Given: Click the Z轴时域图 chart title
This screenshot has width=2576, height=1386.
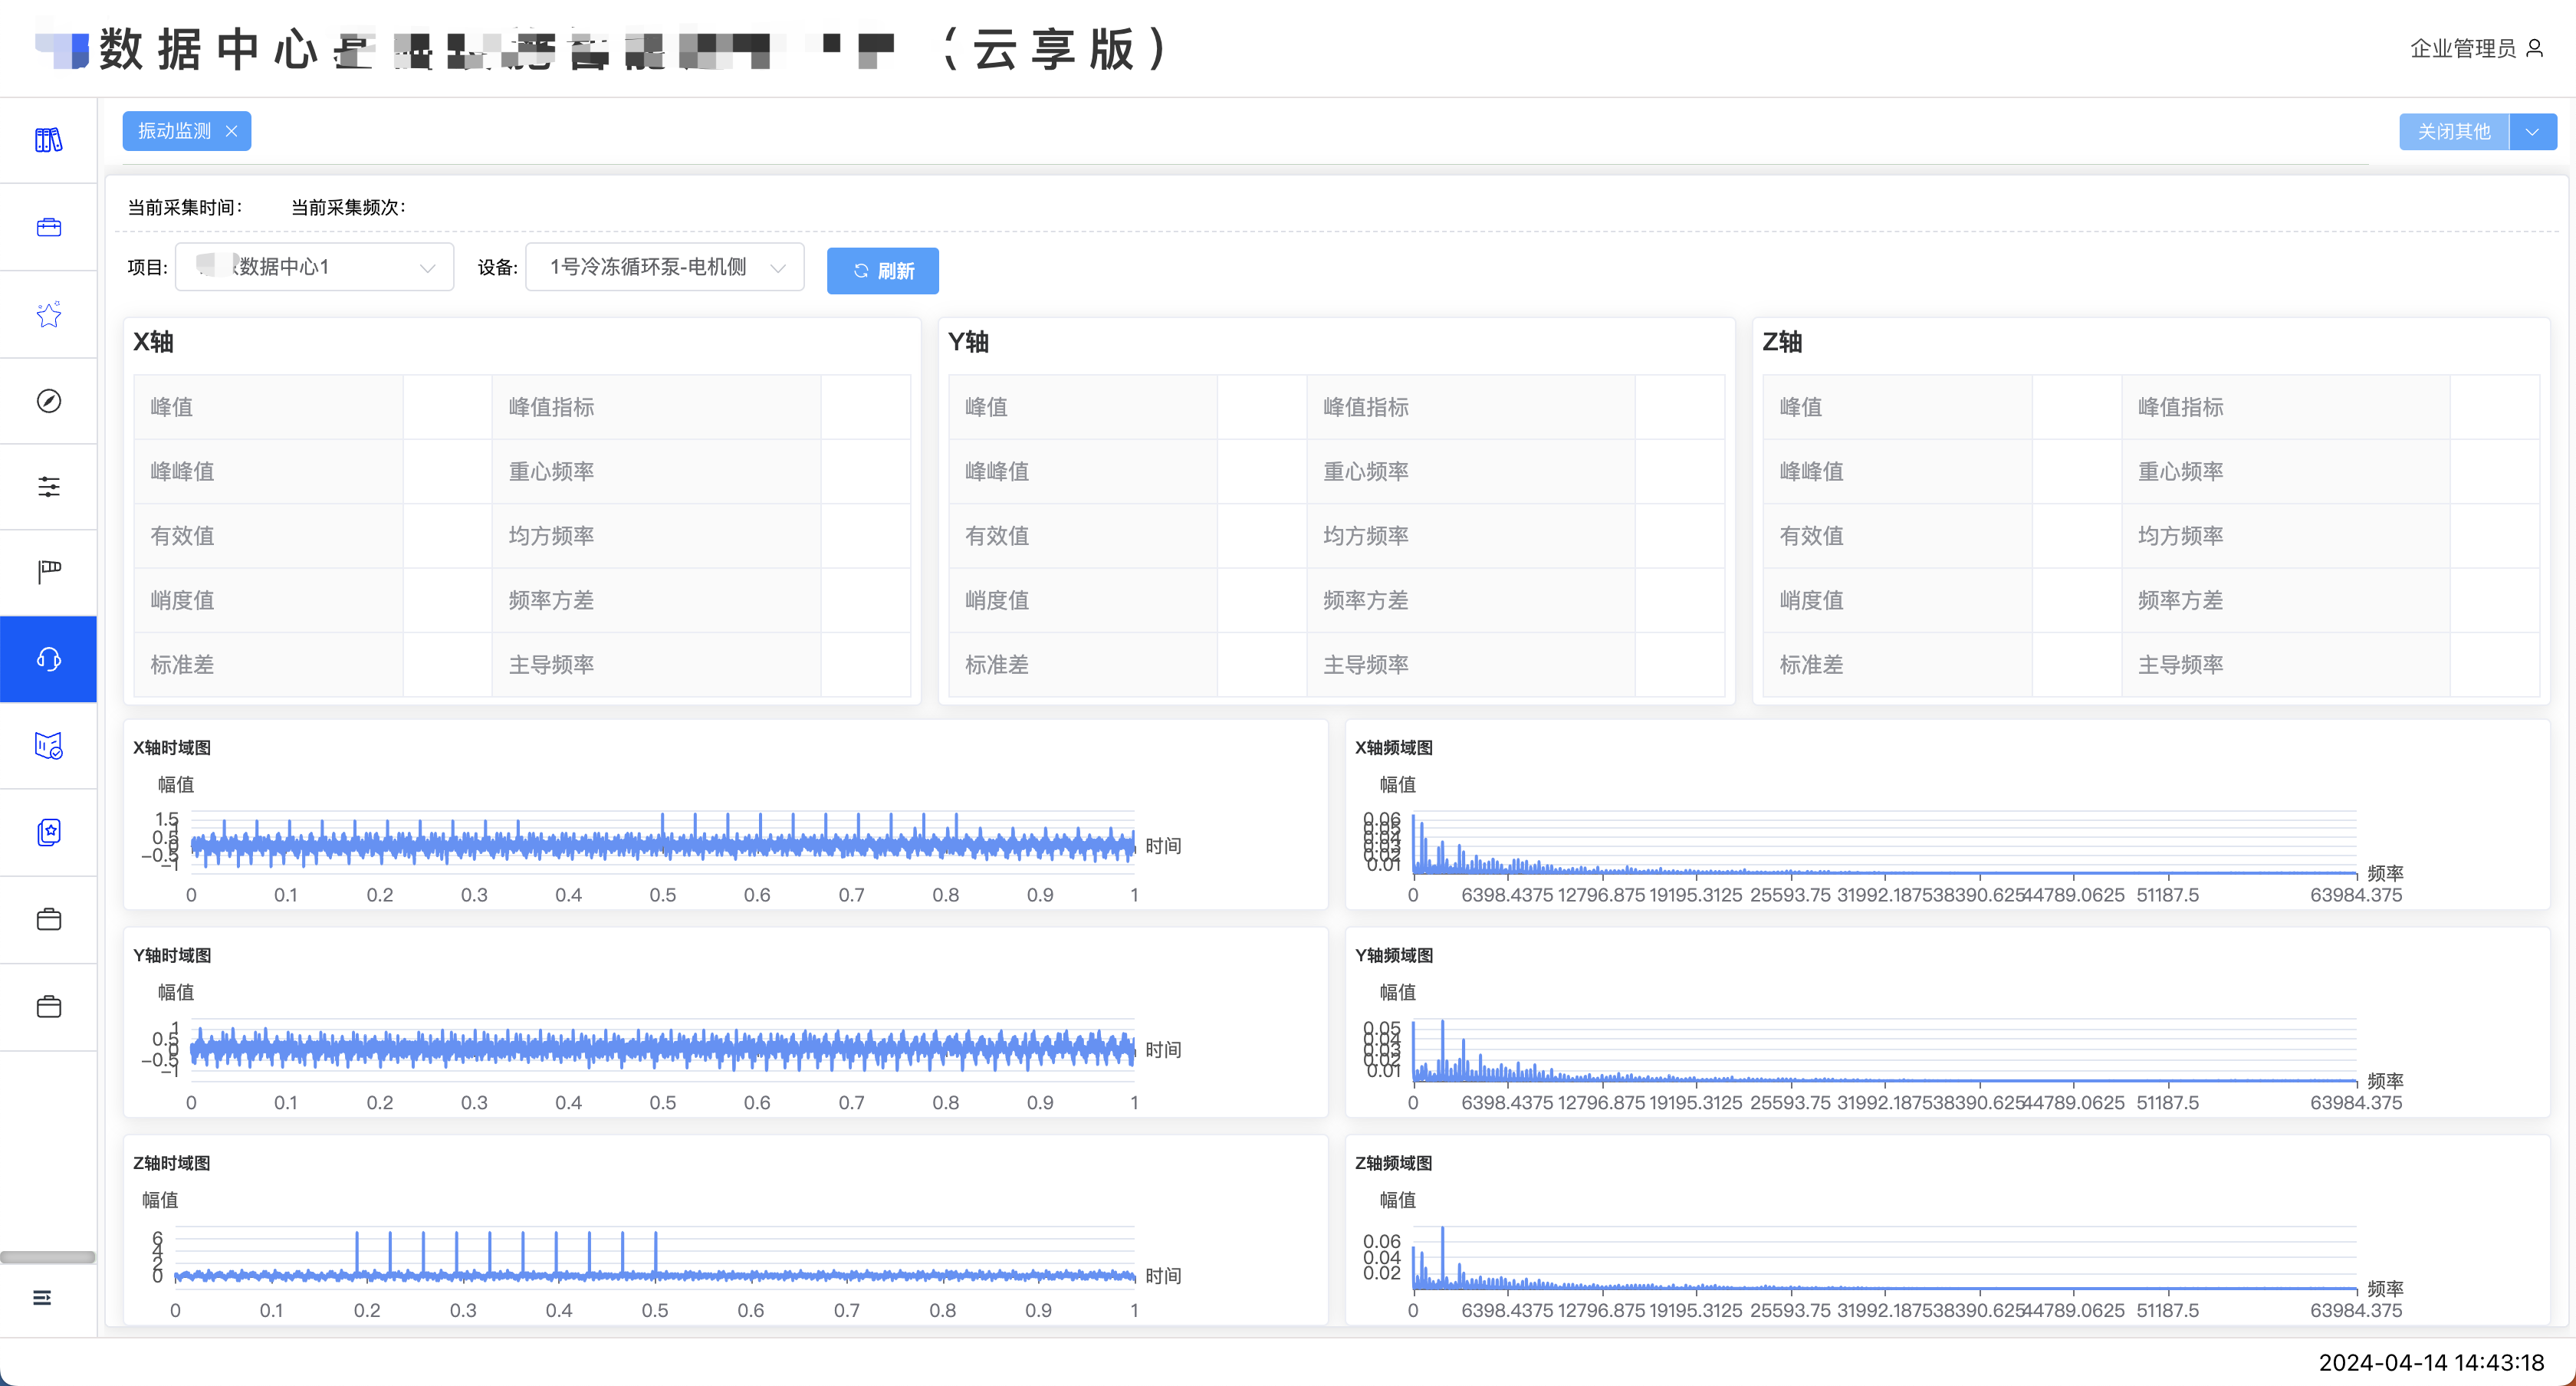Looking at the screenshot, I should tap(172, 1164).
